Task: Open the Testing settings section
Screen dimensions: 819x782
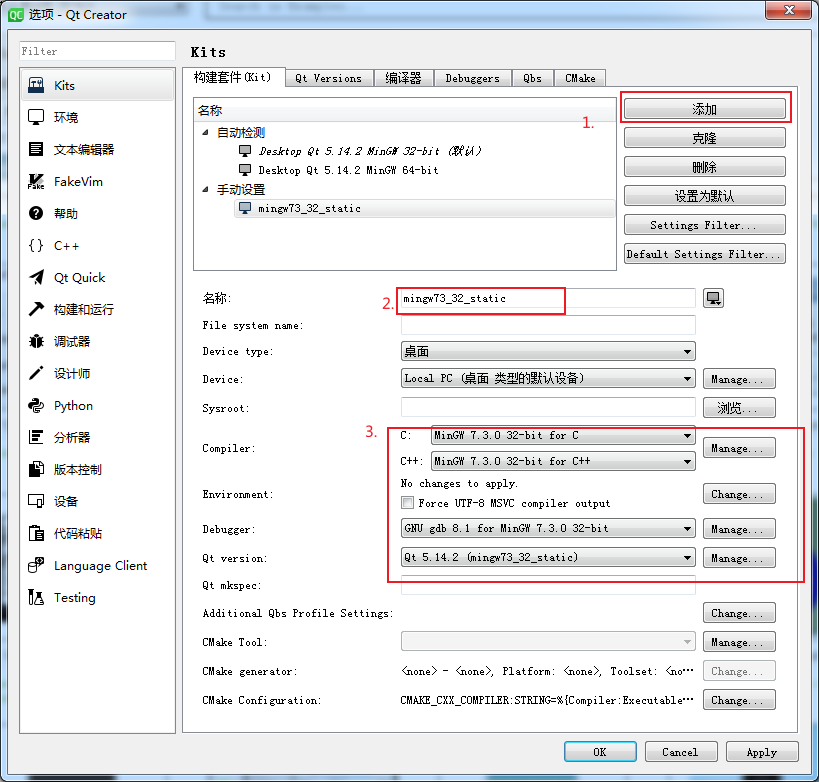Action: click(x=62, y=597)
